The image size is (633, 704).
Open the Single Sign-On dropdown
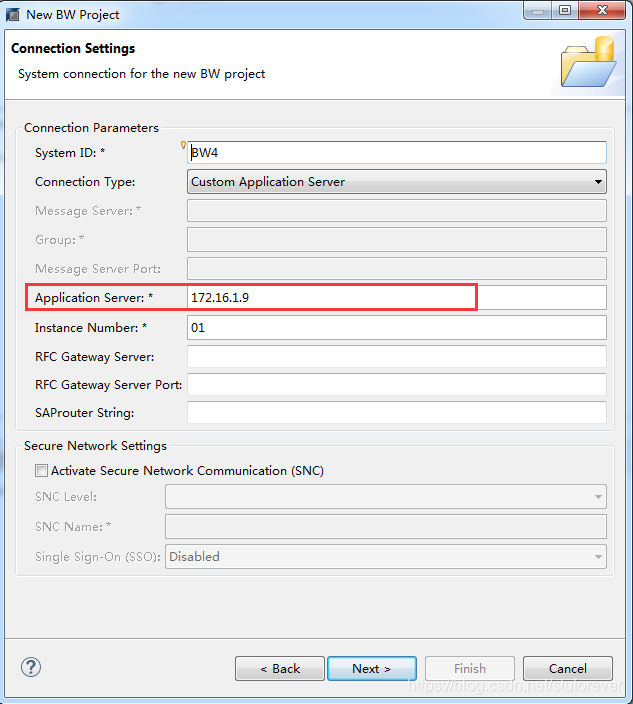coord(386,557)
